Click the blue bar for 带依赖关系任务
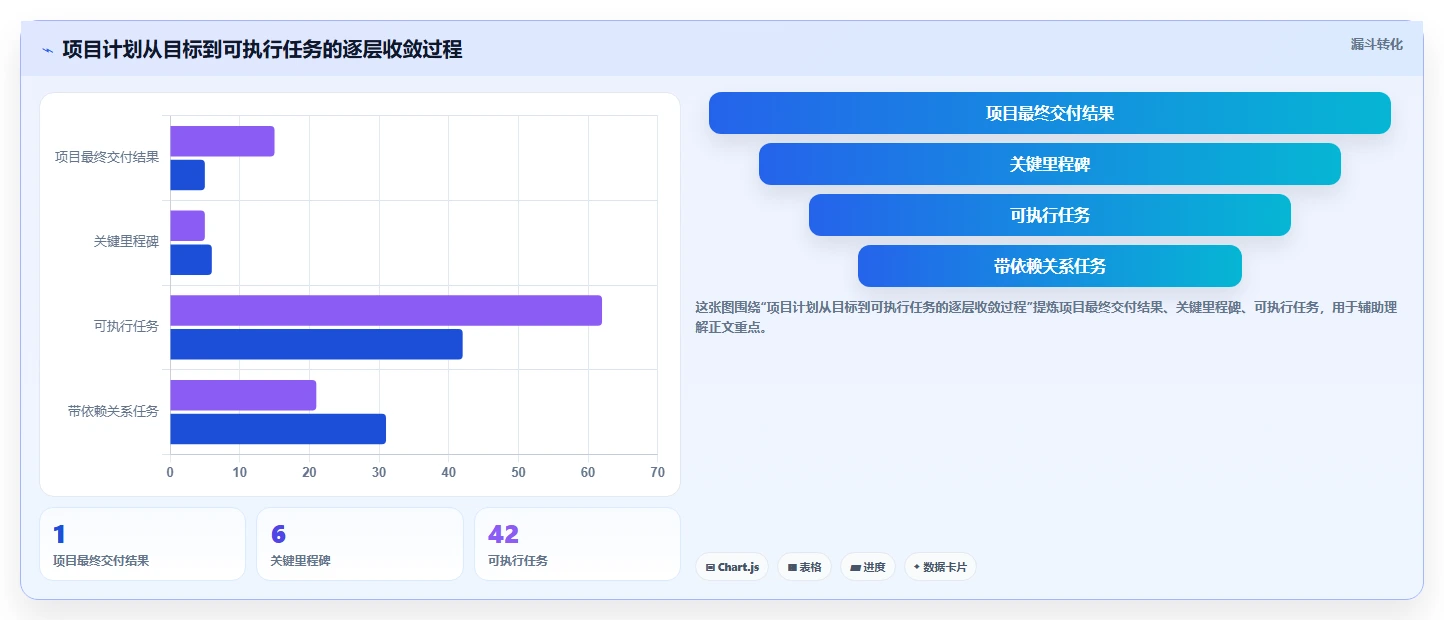Image resolution: width=1444 pixels, height=620 pixels. coord(278,429)
